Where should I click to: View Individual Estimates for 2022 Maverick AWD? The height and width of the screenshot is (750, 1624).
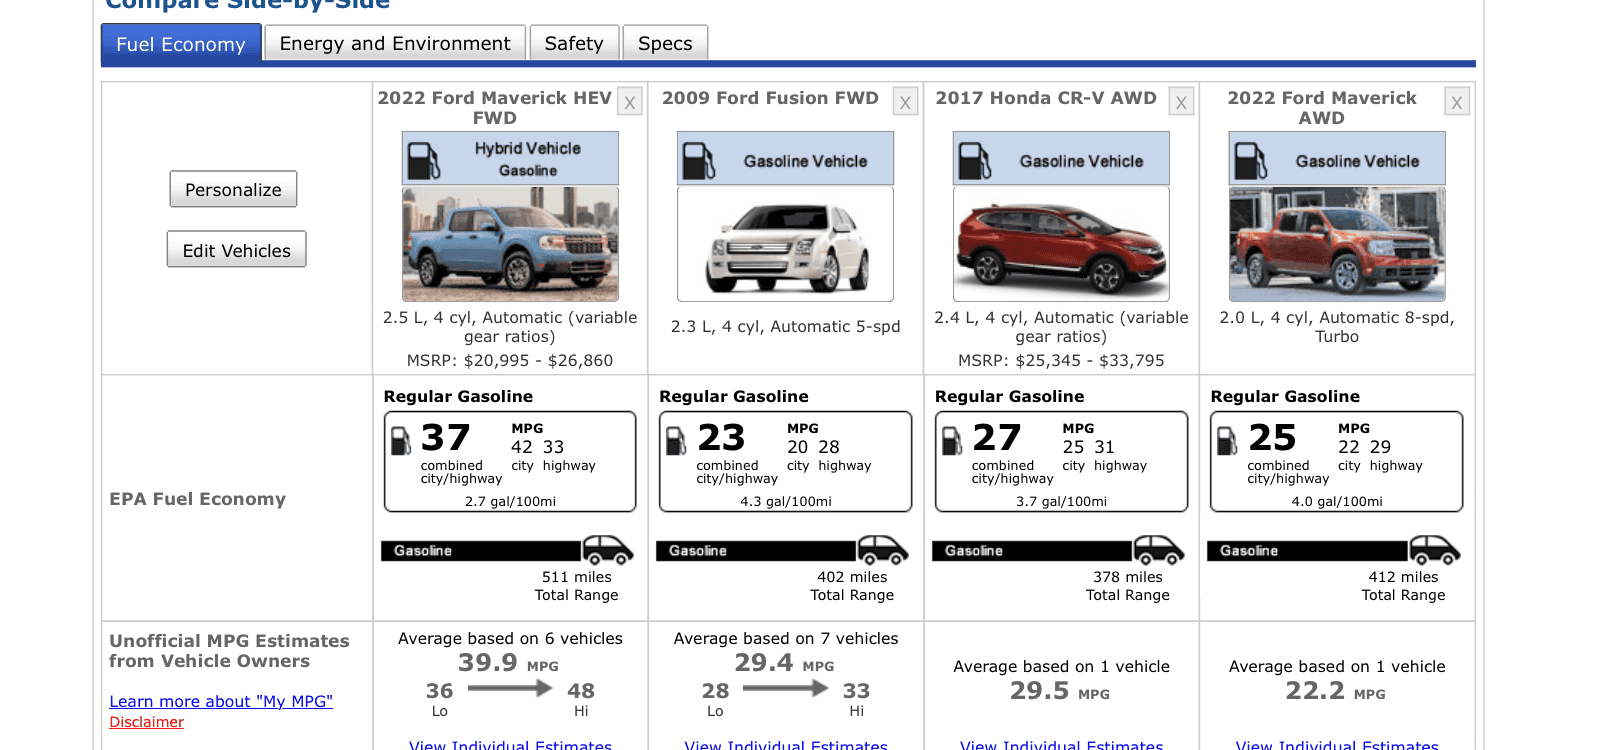click(1337, 745)
